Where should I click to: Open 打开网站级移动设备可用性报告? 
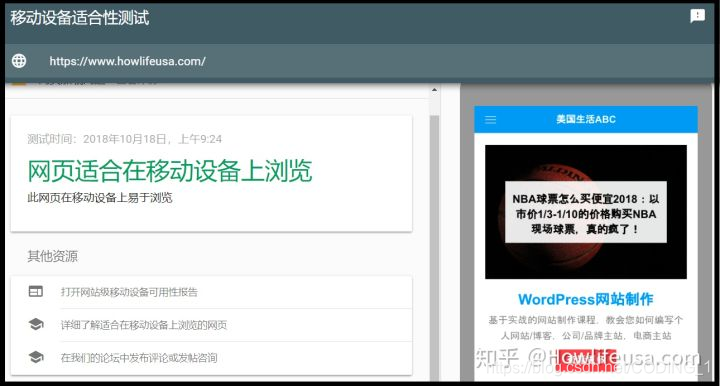pyautogui.click(x=129, y=292)
